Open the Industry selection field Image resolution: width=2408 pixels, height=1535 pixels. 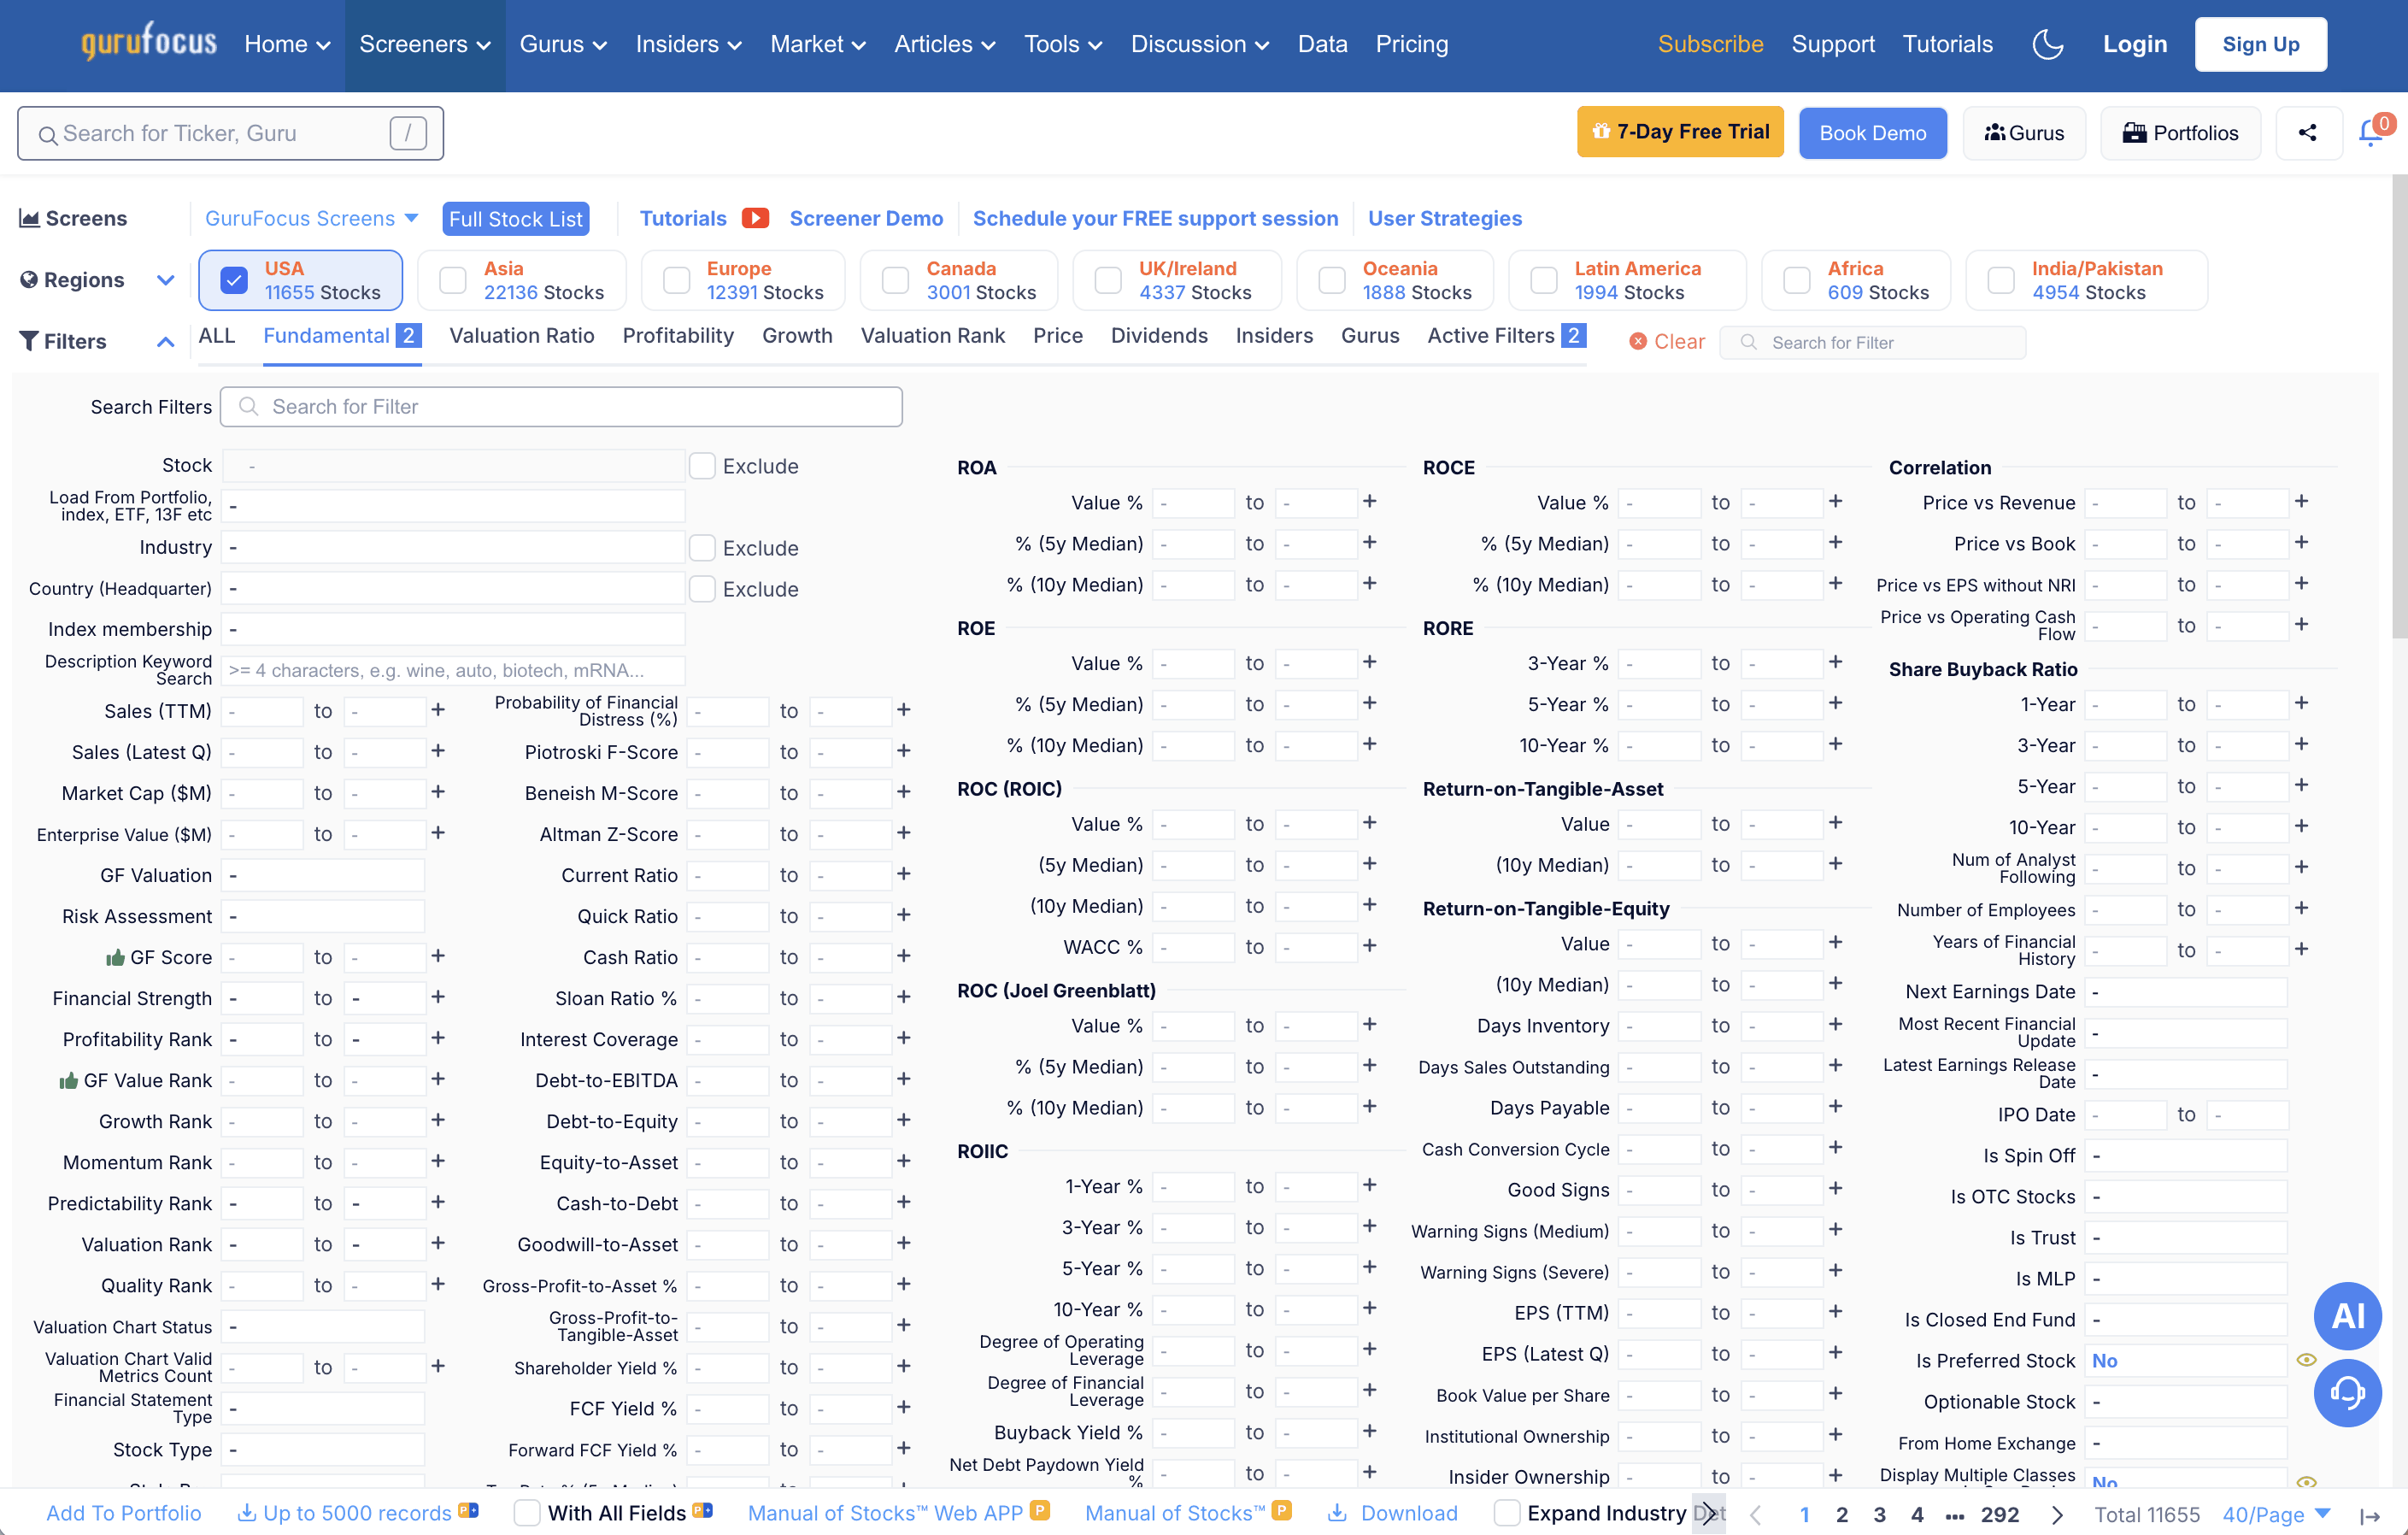(x=453, y=547)
